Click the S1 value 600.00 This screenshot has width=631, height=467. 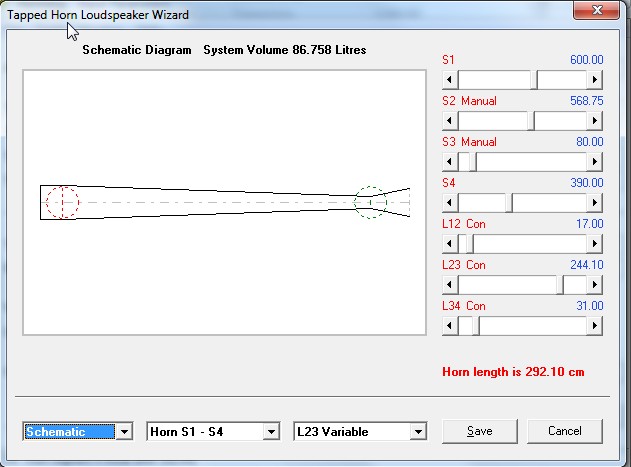click(586, 60)
